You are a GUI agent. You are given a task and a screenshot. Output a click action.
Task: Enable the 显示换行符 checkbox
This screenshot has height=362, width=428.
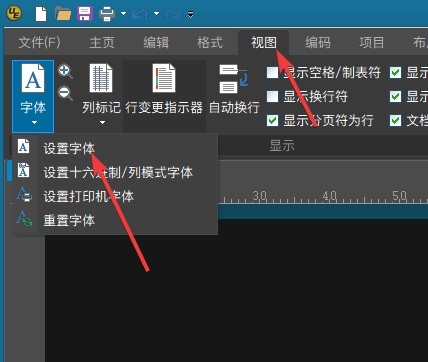tap(272, 97)
